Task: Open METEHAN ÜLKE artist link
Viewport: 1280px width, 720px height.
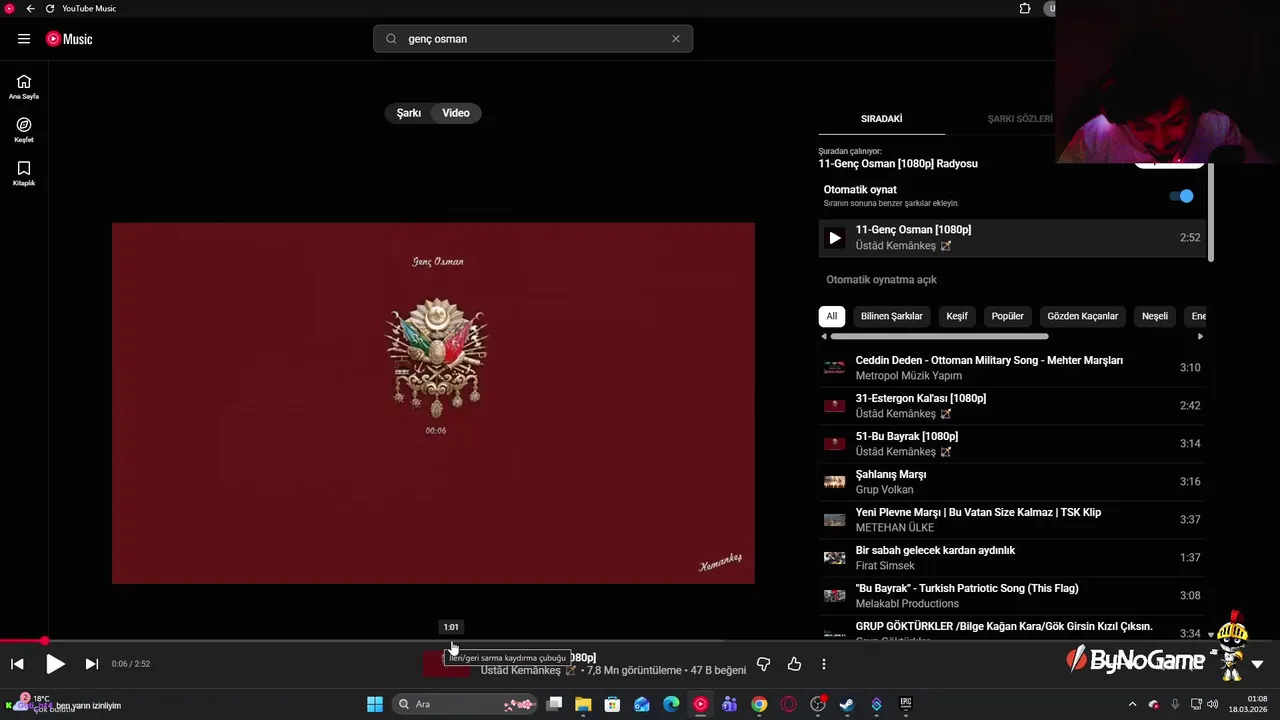Action: click(895, 528)
